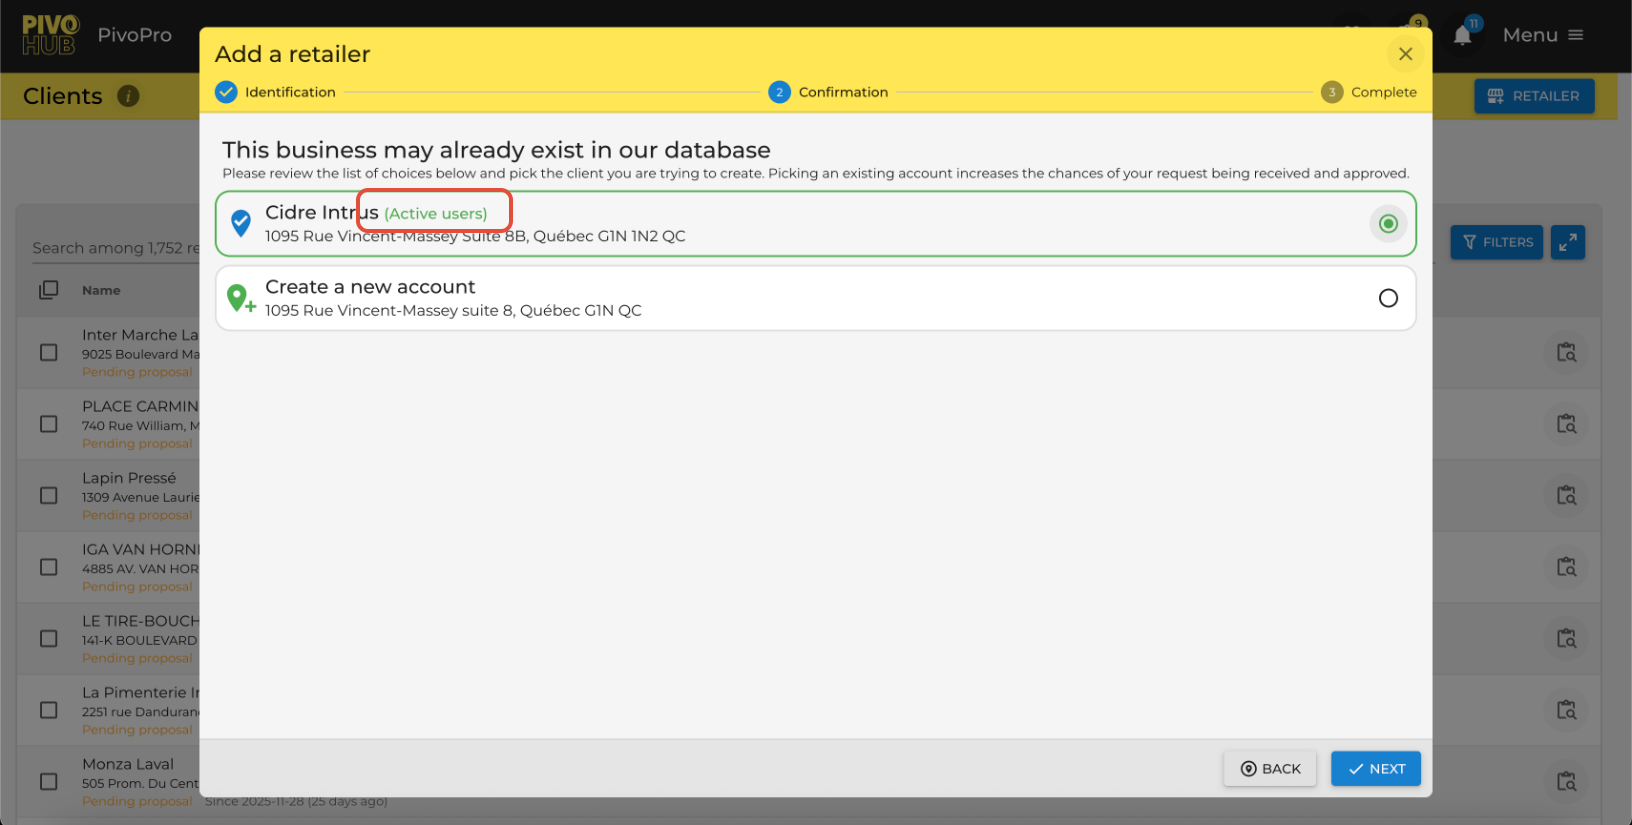
Task: Close the Add a retailer dialog
Action: click(1405, 54)
